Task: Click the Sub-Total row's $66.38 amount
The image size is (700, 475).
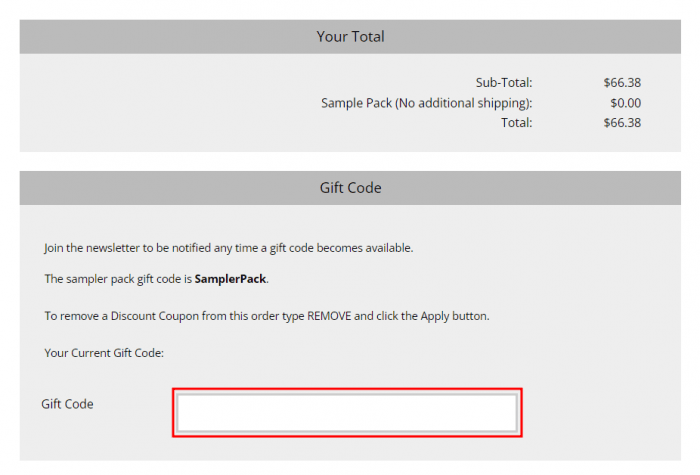Action: click(x=622, y=83)
